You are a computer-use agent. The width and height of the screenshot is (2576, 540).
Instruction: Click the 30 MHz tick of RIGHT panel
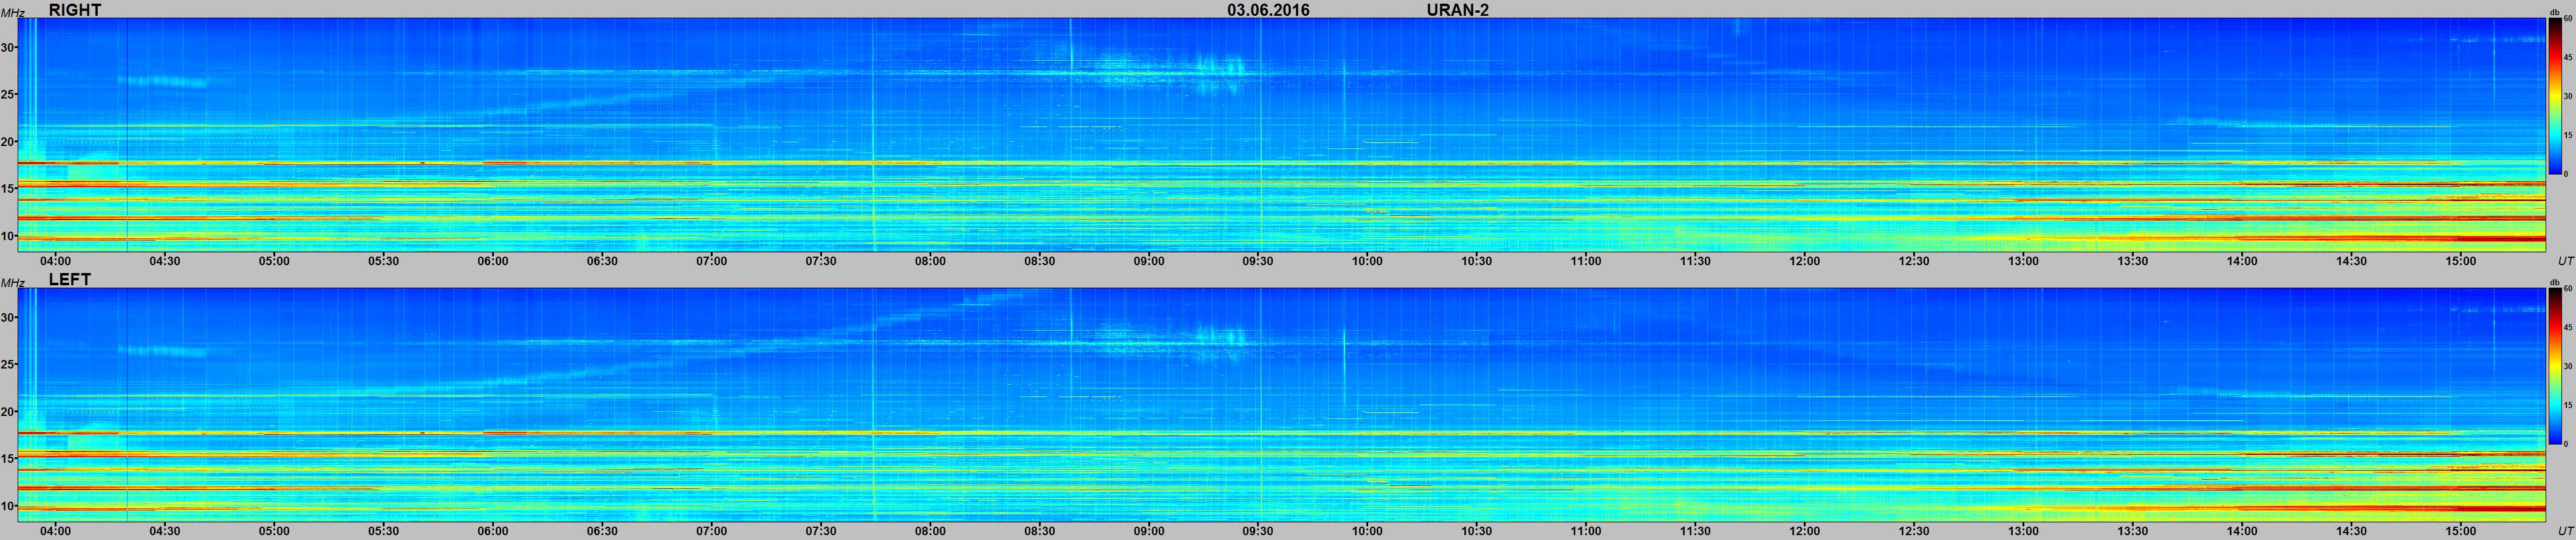(8, 47)
